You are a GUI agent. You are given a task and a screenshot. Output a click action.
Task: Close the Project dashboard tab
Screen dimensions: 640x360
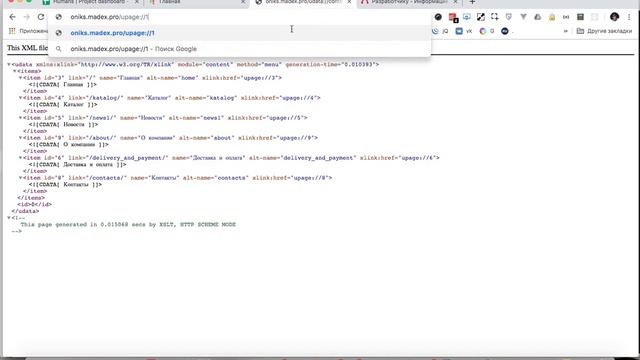pyautogui.click(x=136, y=2)
